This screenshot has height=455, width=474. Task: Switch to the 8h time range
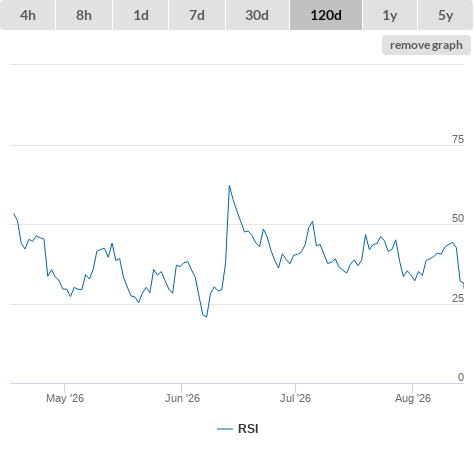pyautogui.click(x=84, y=15)
